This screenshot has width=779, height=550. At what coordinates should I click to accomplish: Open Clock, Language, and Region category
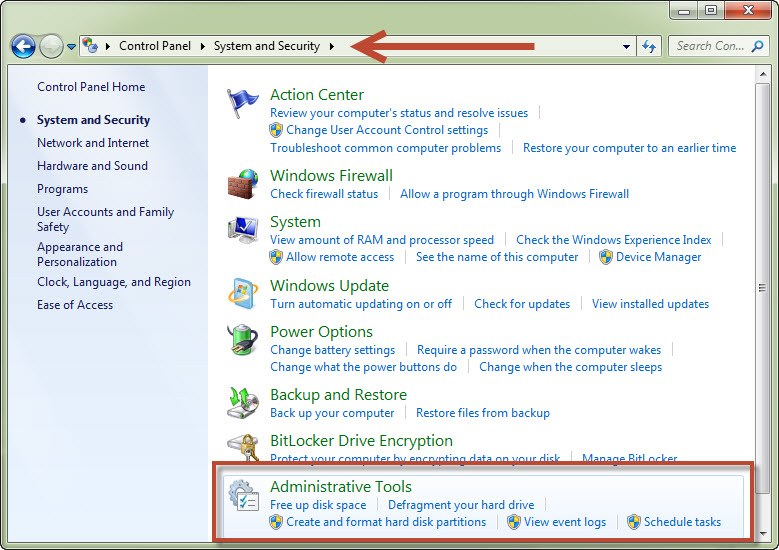point(114,282)
